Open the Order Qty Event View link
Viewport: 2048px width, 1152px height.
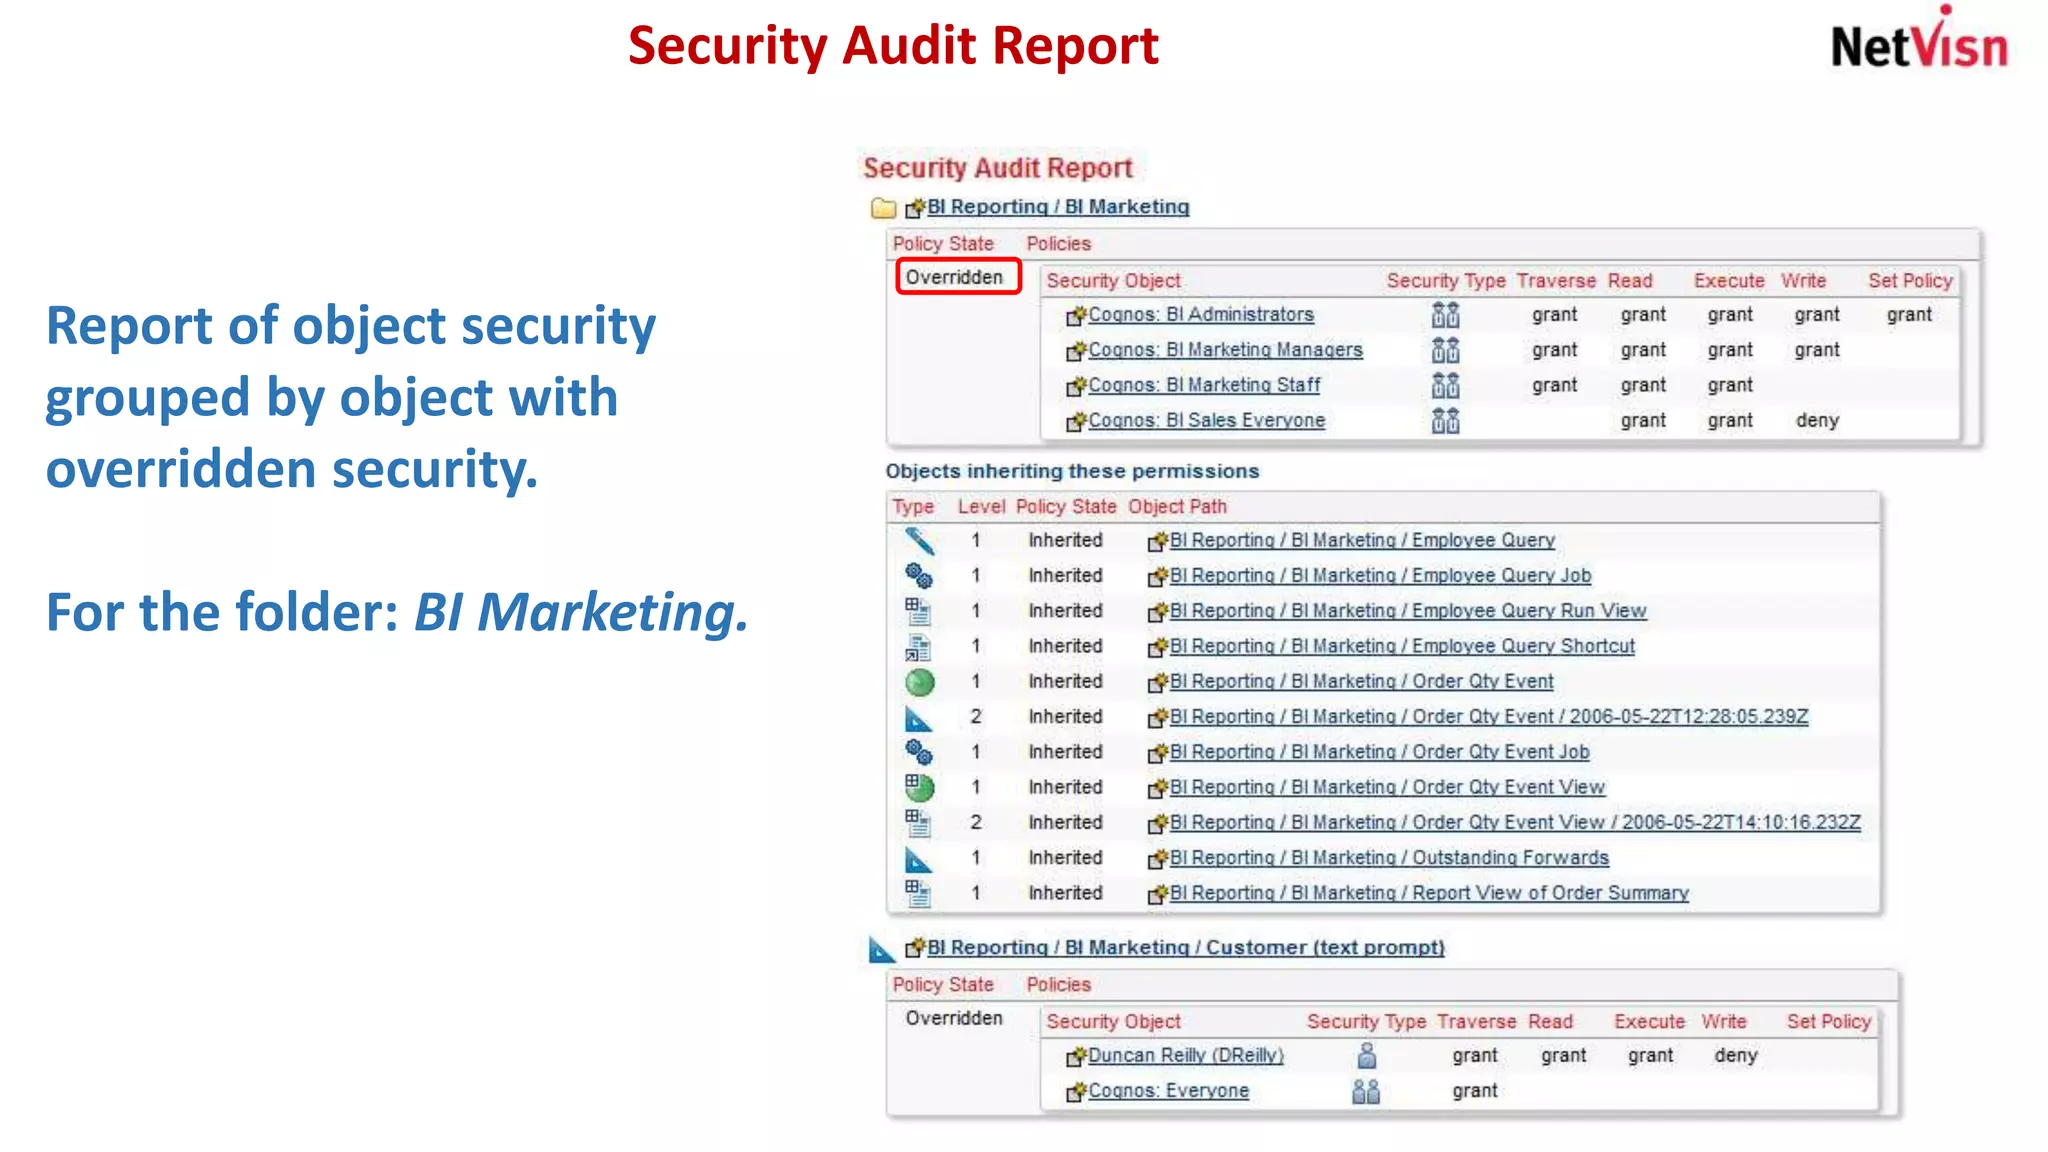pyautogui.click(x=1387, y=787)
